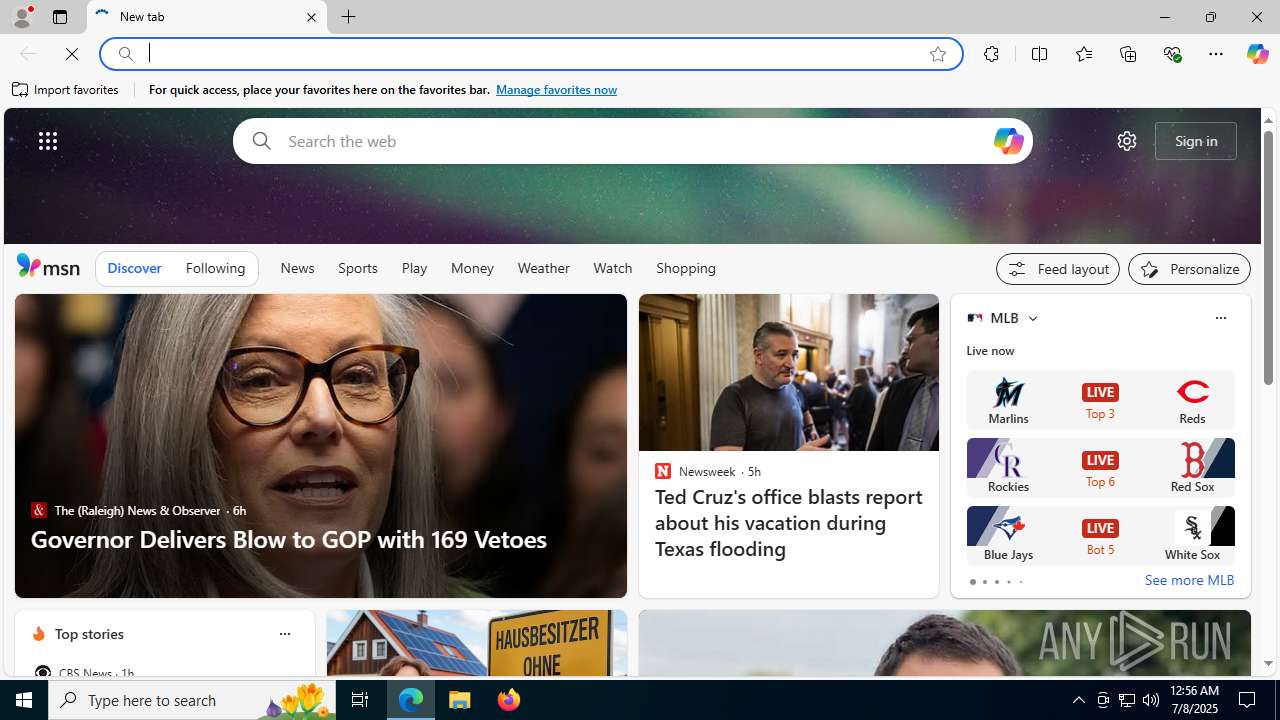1280x720 pixels.
Task: Open Settings and more menu
Action: tap(1216, 54)
